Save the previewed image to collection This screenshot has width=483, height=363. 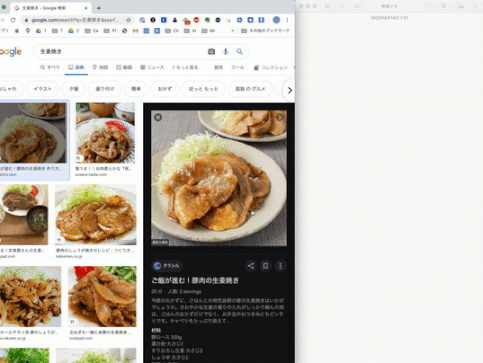tap(266, 266)
